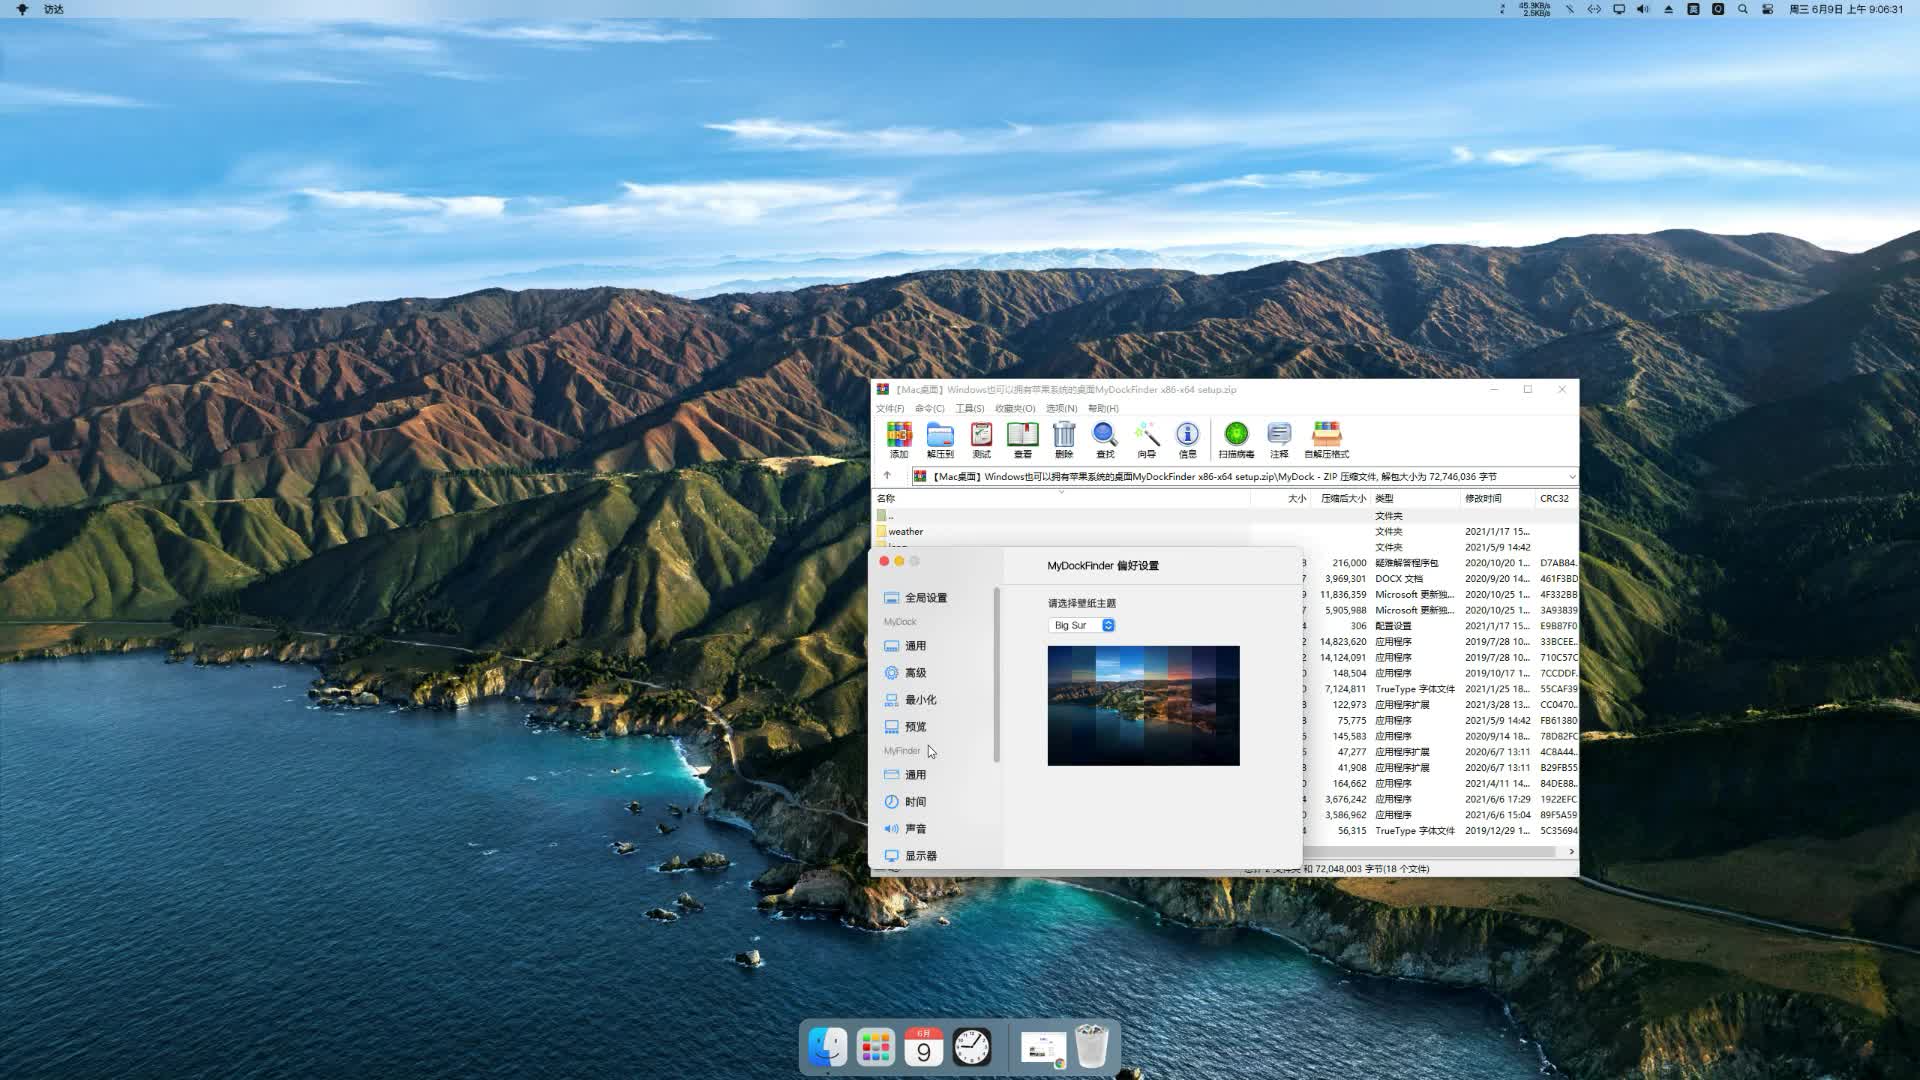Viewport: 1920px width, 1080px height.
Task: Click the 注释 (Comment) toolbar icon
Action: 1279,439
